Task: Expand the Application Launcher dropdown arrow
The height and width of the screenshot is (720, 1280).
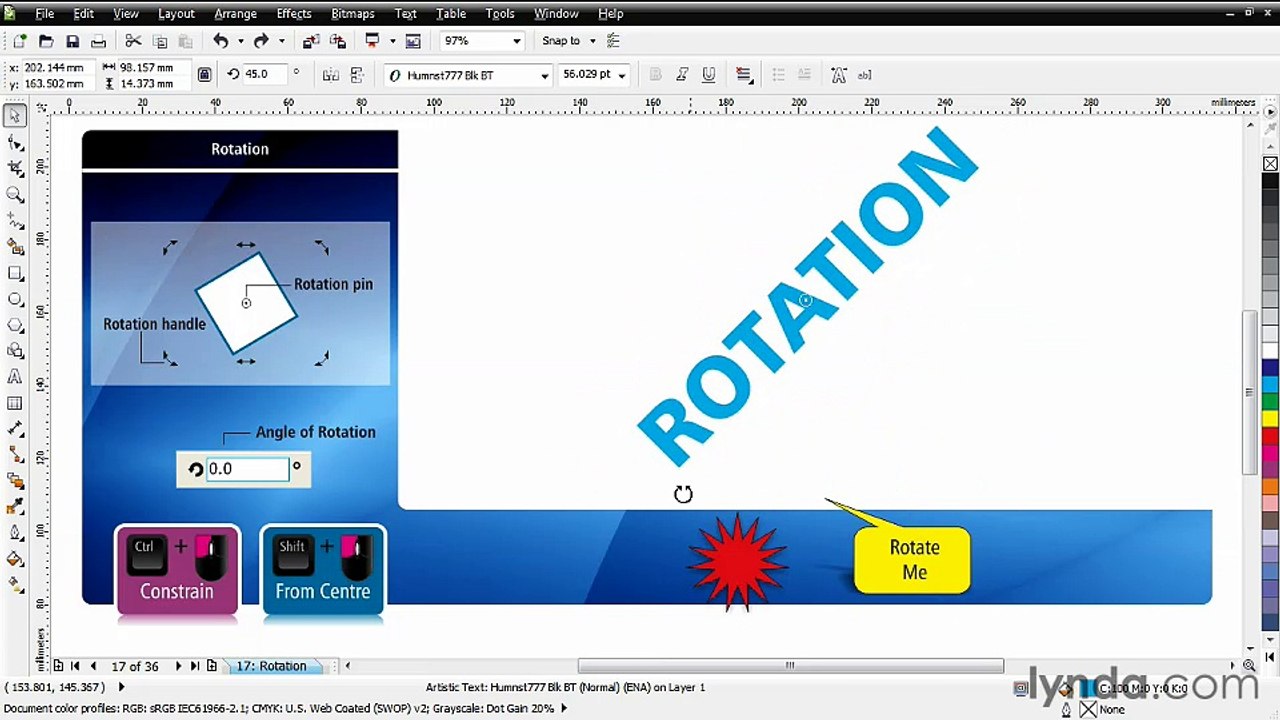Action: [x=392, y=41]
